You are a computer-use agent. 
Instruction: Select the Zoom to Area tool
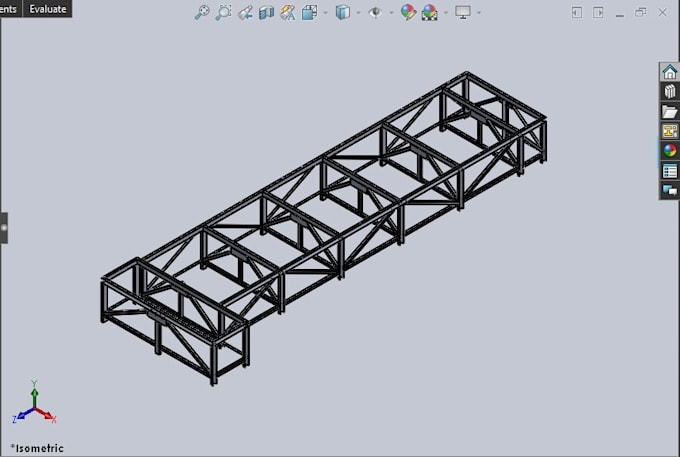coord(223,12)
